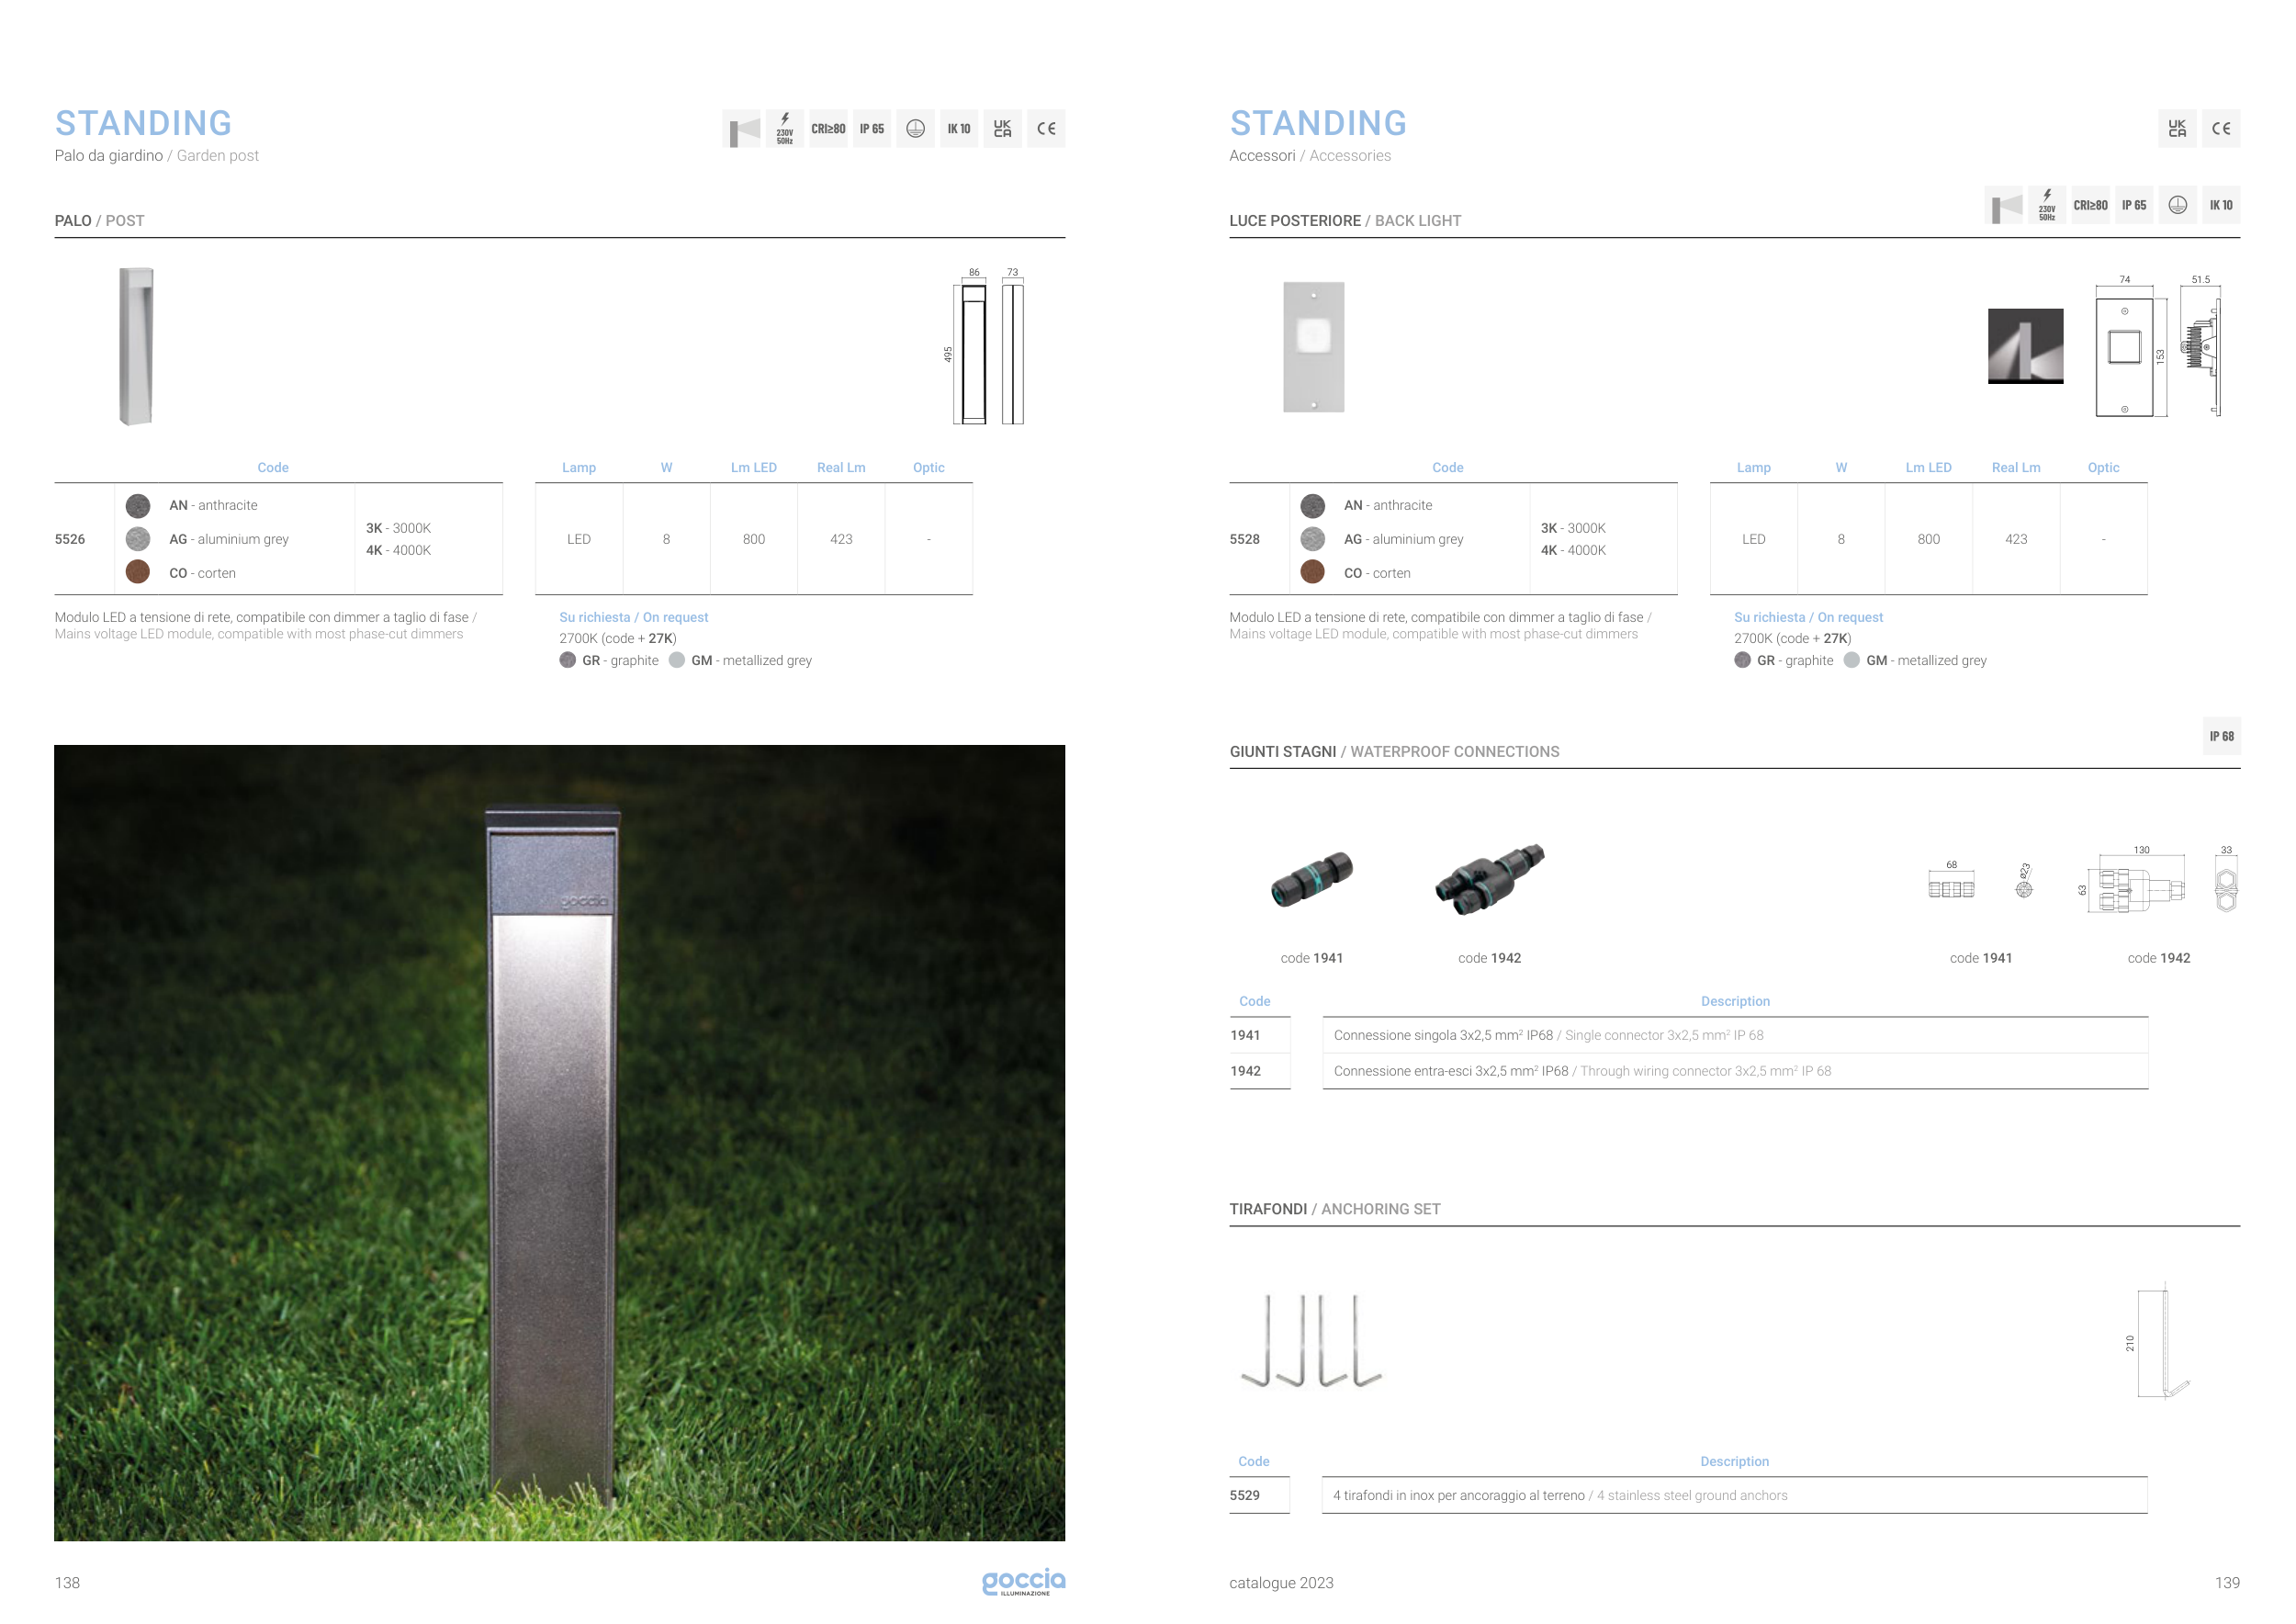Click code 5529 in anchoring table

(1244, 1495)
